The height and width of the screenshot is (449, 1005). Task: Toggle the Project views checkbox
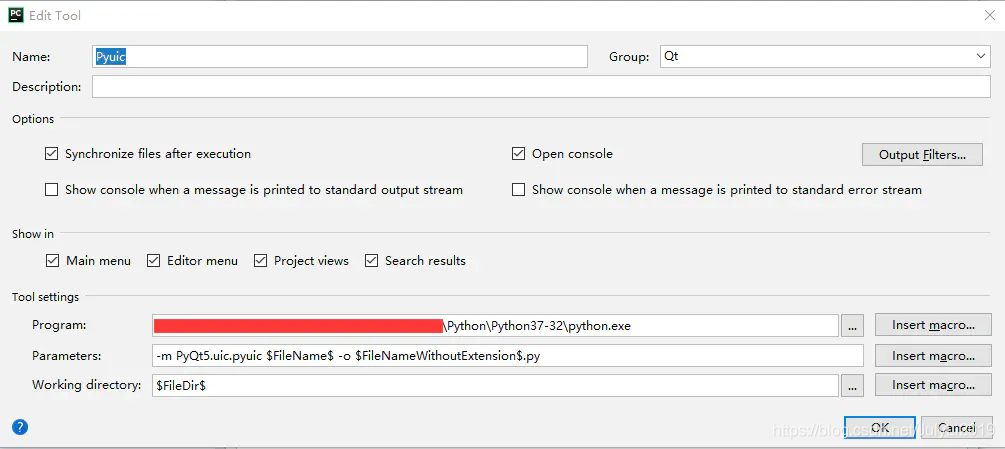pos(260,261)
